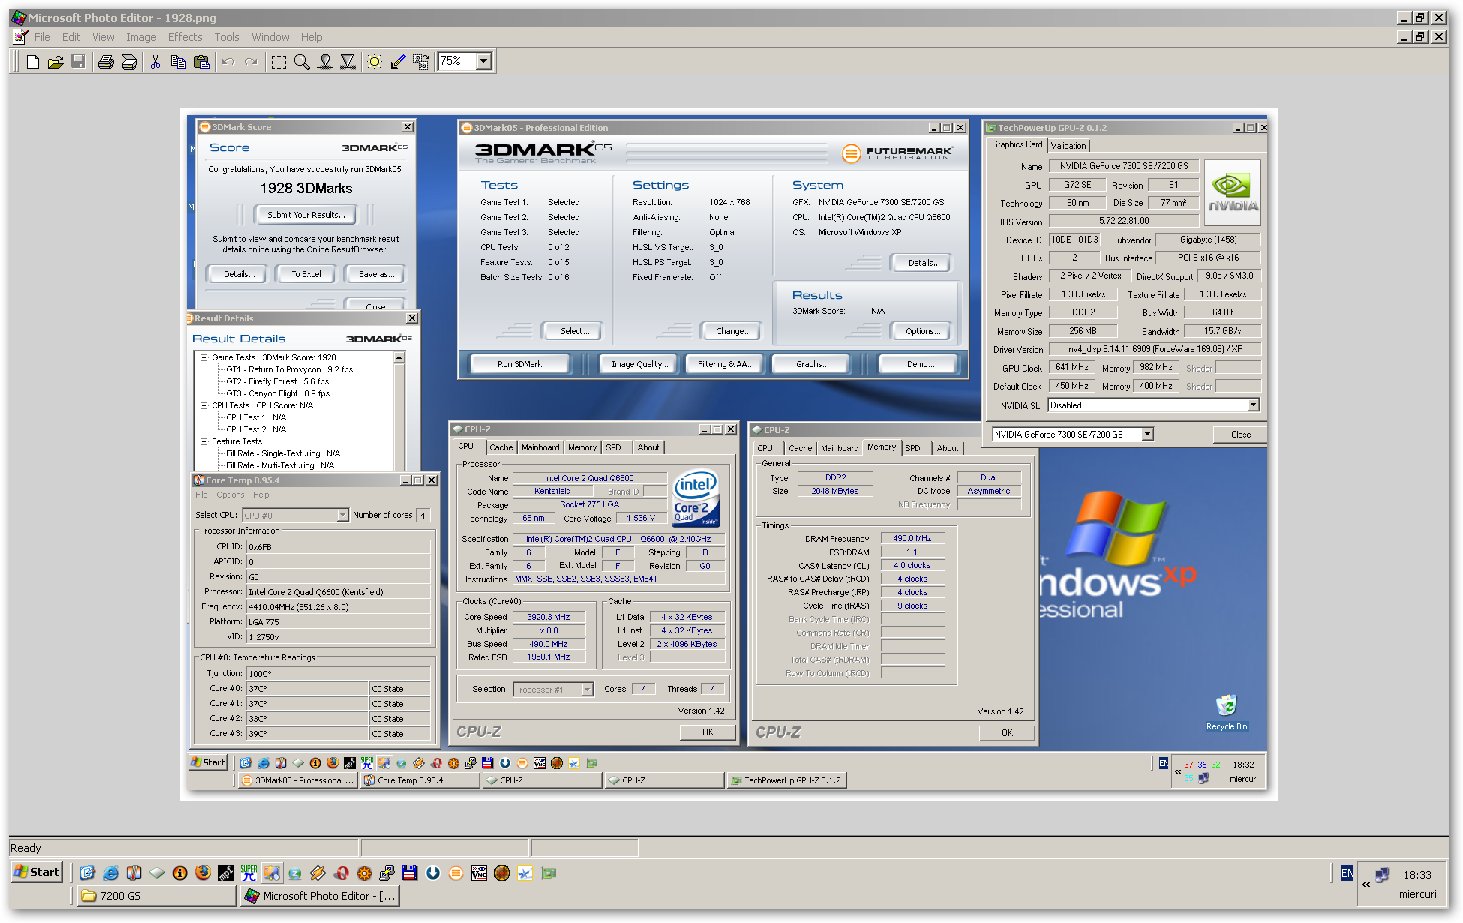
Task: Open the Help menu
Action: pos(312,37)
